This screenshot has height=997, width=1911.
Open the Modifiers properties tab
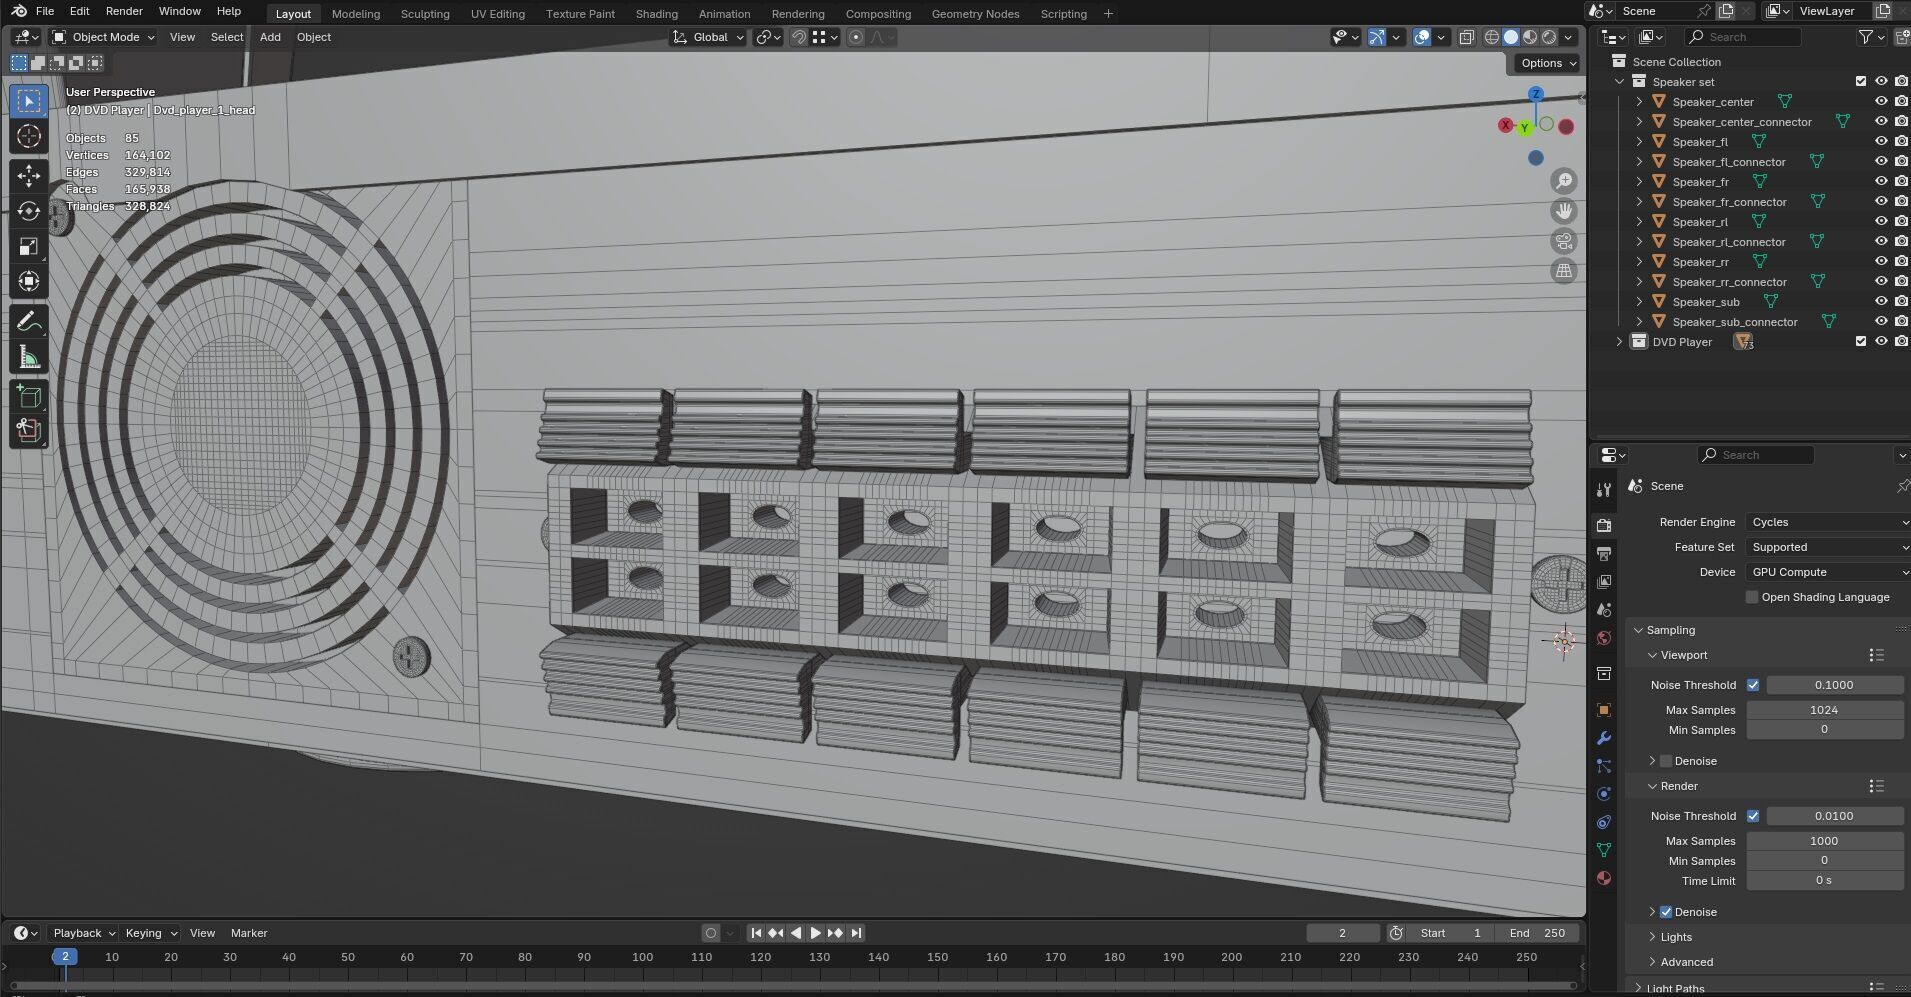(x=1604, y=738)
